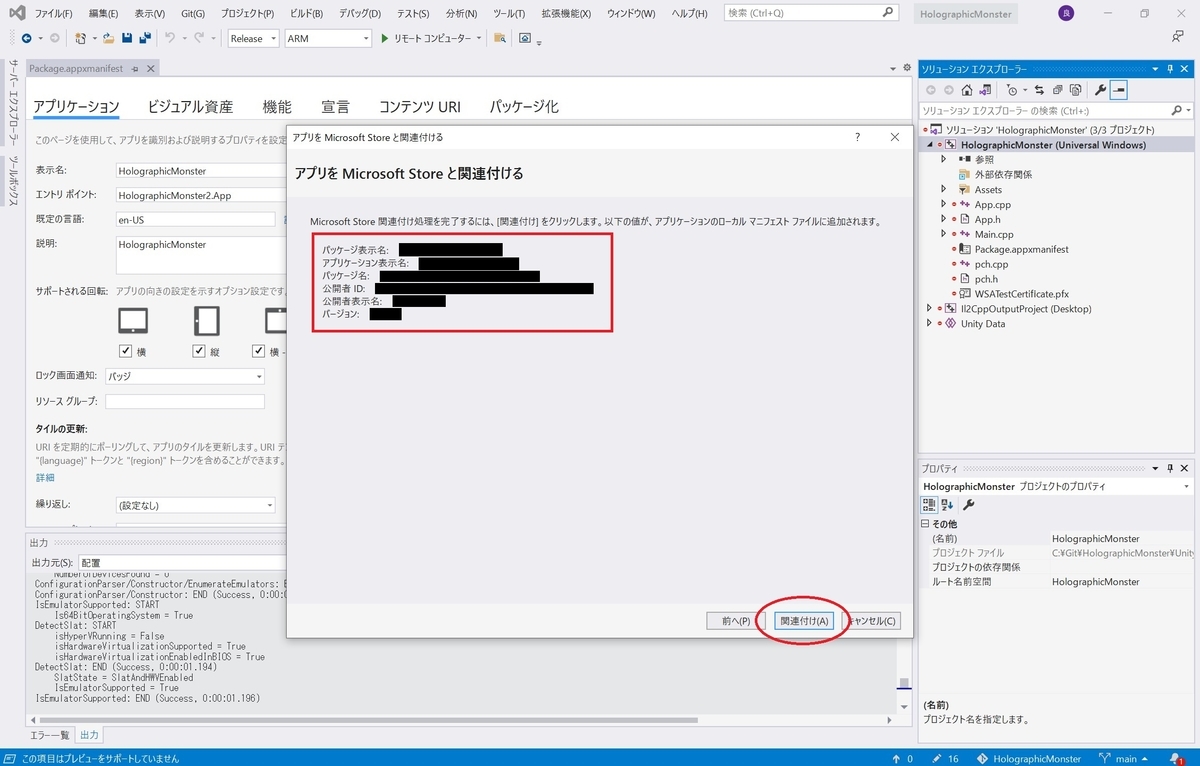
Task: Click the feedback icon at top right
Action: coord(1177,37)
